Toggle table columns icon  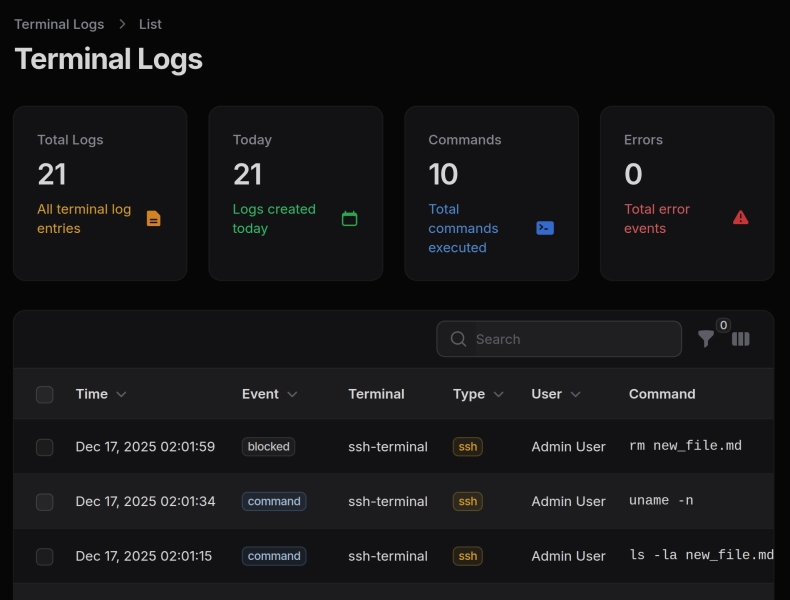(x=741, y=339)
